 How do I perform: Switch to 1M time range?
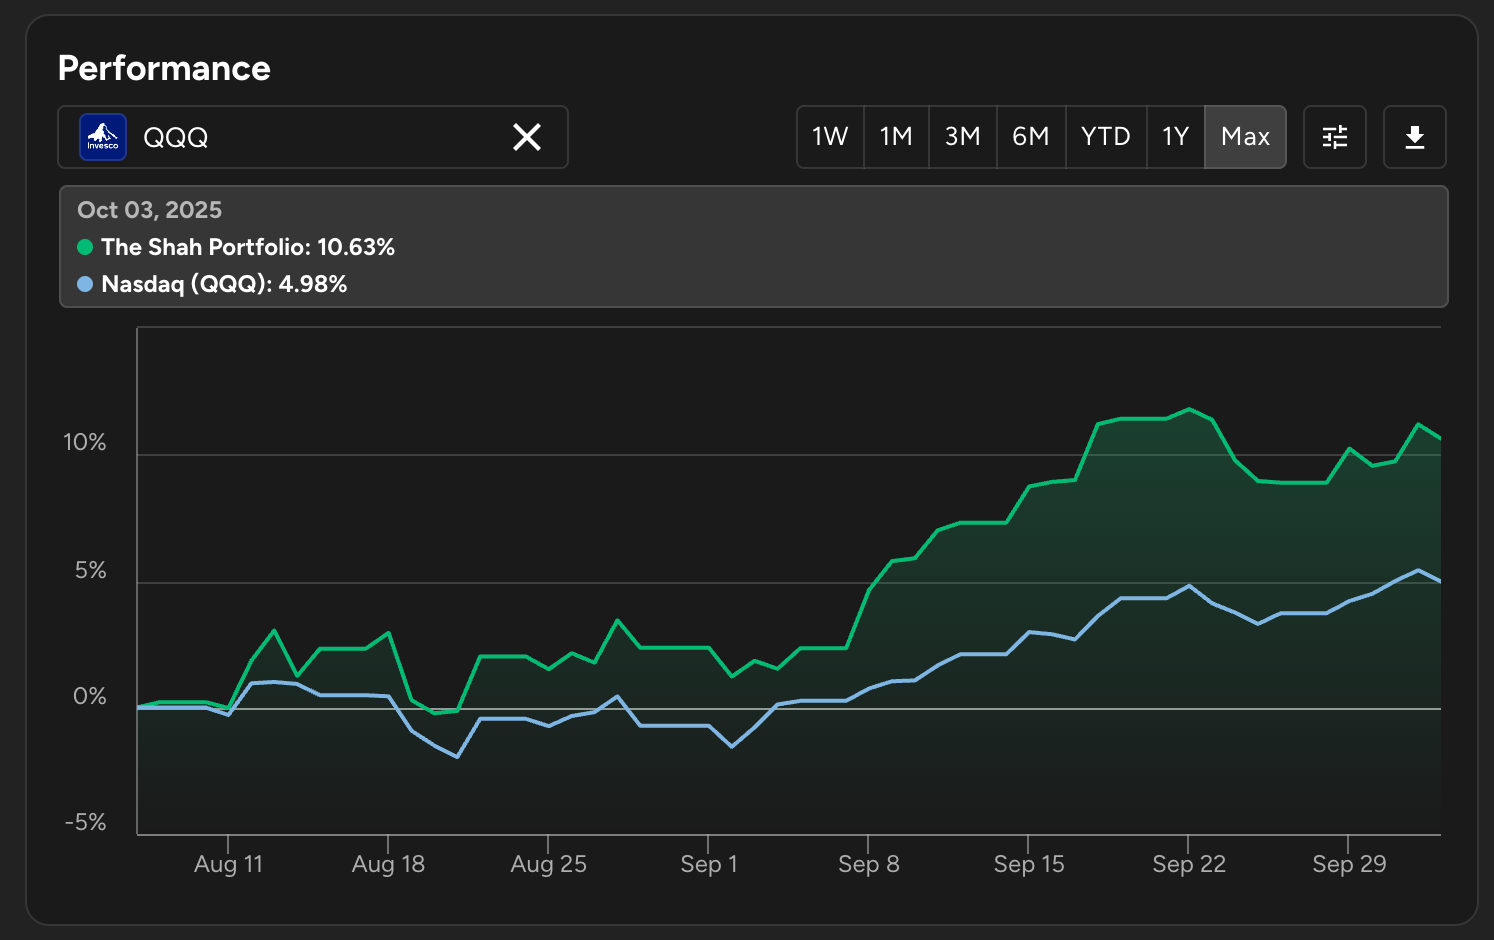[x=896, y=137]
